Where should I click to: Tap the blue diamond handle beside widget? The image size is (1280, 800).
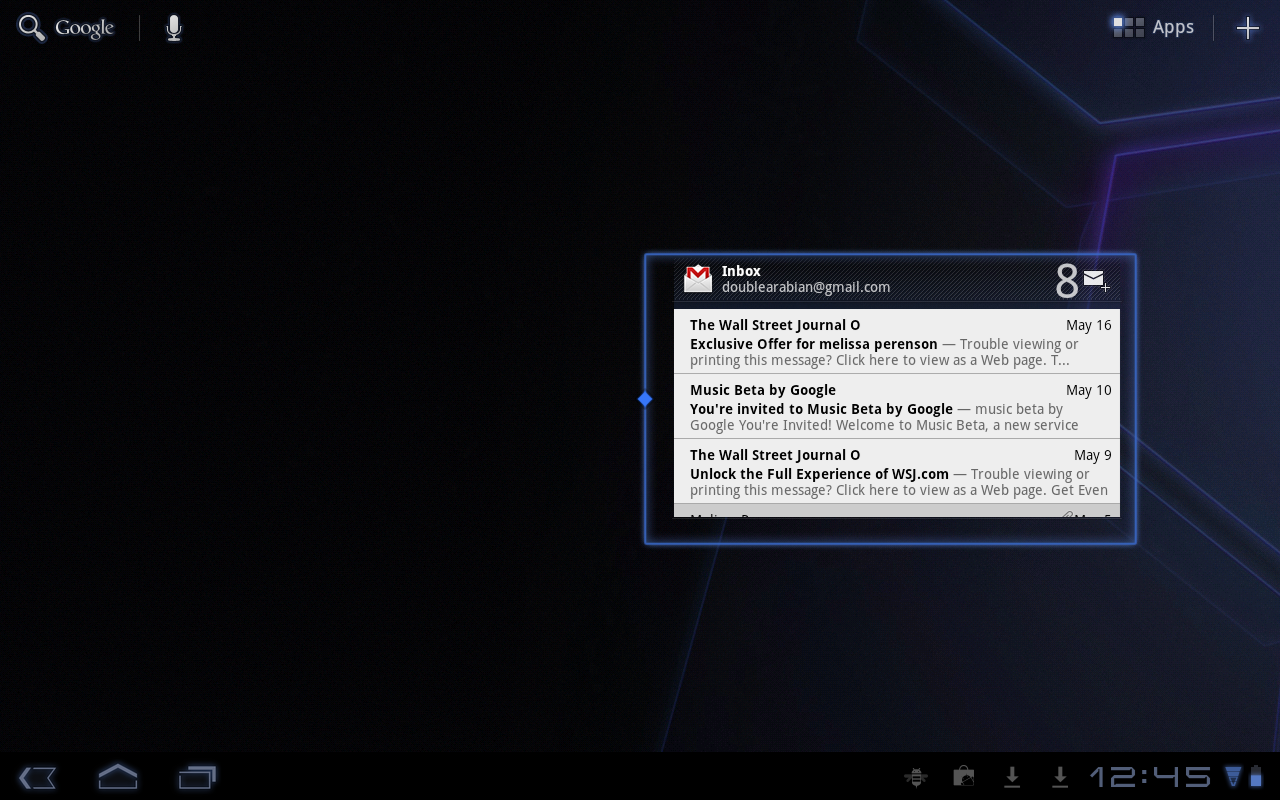pos(645,399)
